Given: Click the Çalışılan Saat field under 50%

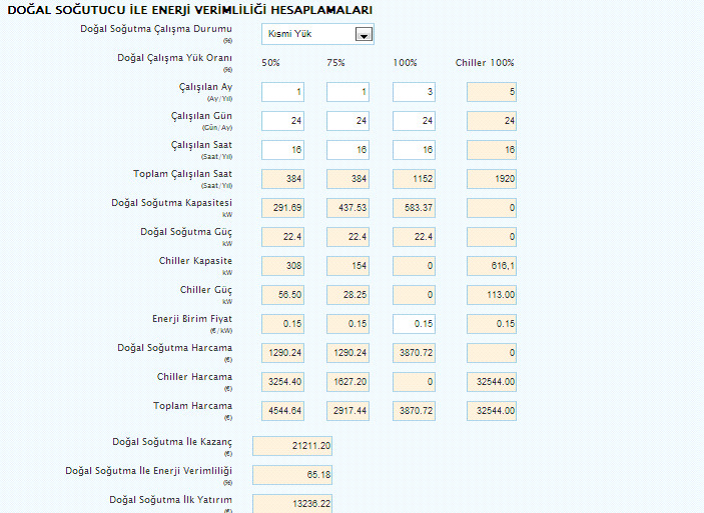Looking at the screenshot, I should point(282,151).
